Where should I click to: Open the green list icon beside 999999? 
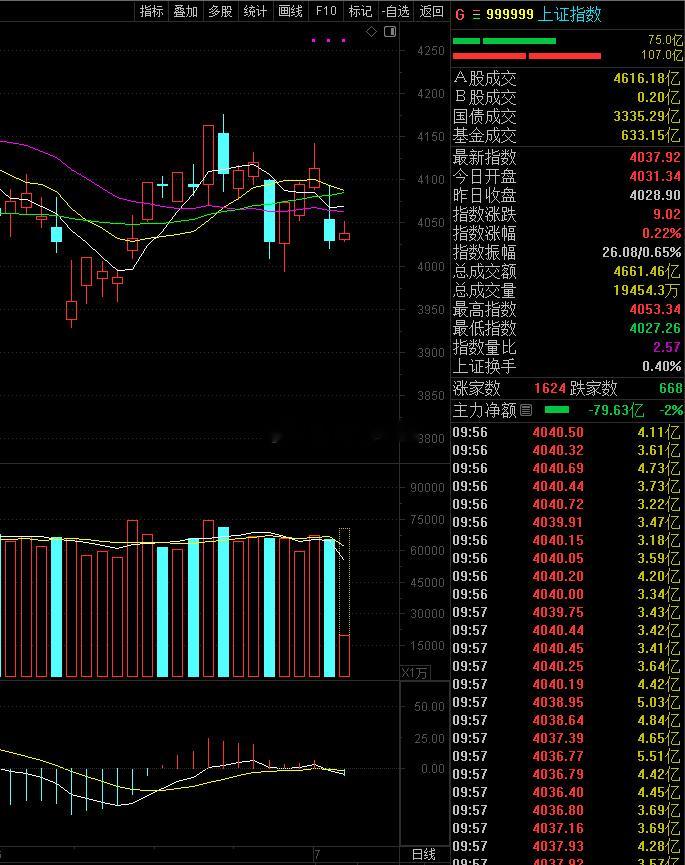tap(475, 15)
